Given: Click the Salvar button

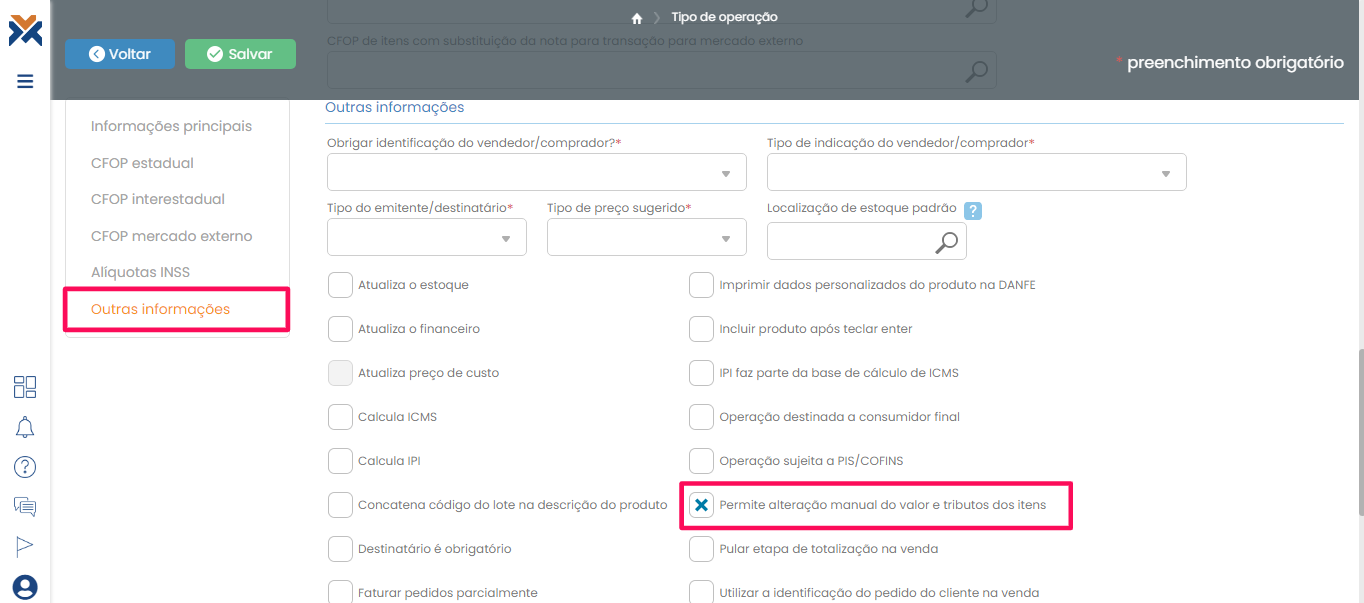Looking at the screenshot, I should click(240, 54).
